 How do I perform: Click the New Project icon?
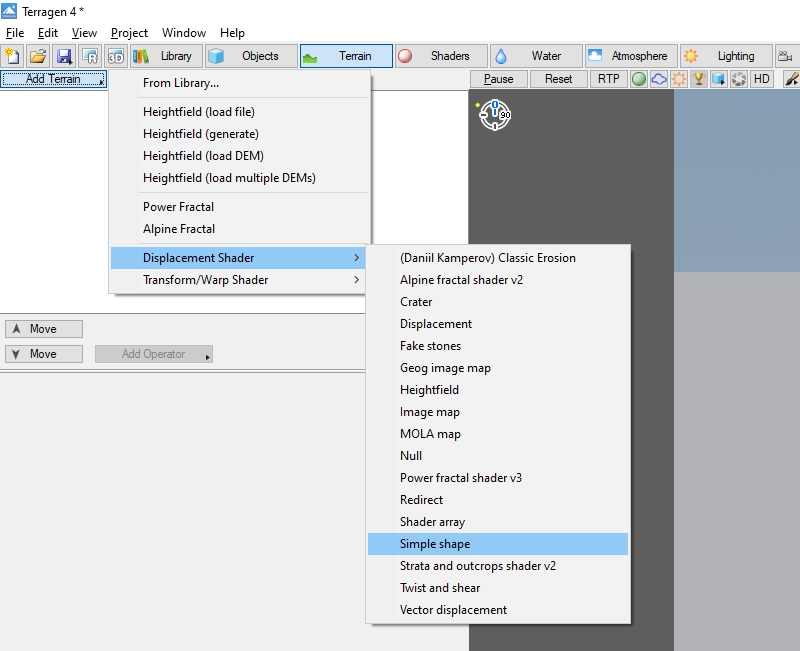pos(13,56)
